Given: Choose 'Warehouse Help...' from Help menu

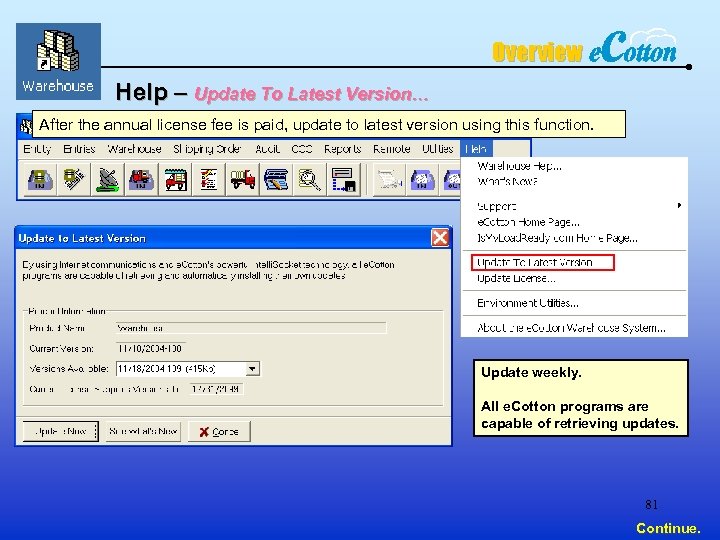Looking at the screenshot, I should click(519, 166).
